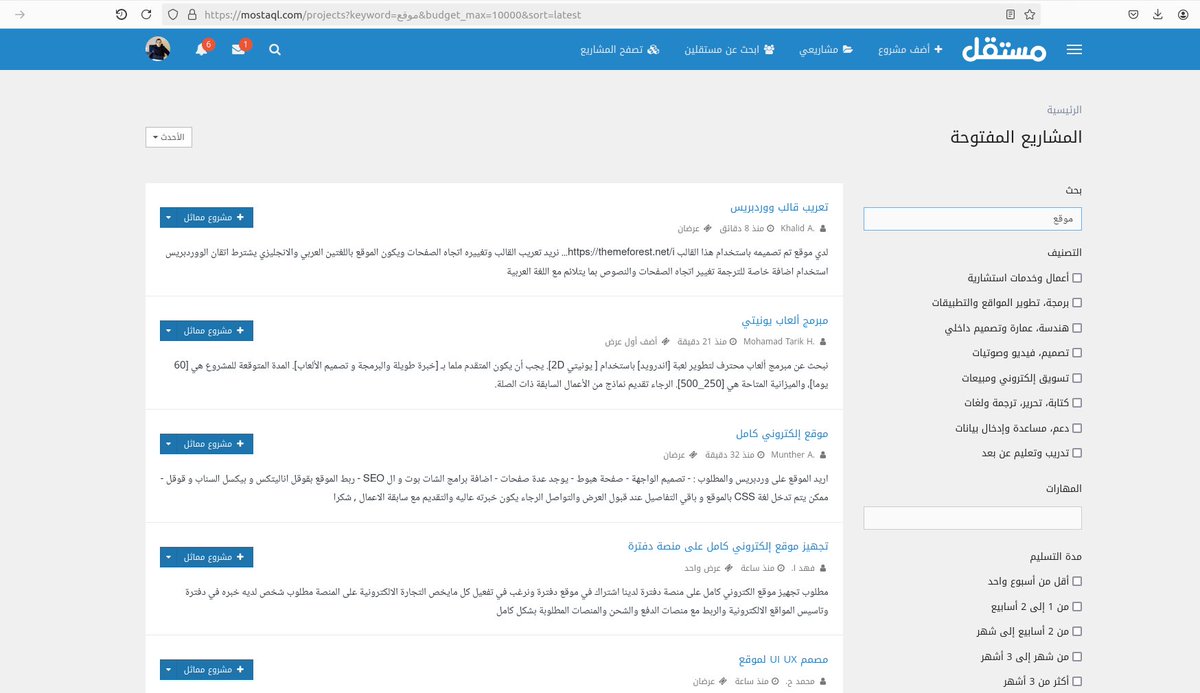Open the hamburger menu in site header
This screenshot has height=693, width=1200.
point(1074,49)
